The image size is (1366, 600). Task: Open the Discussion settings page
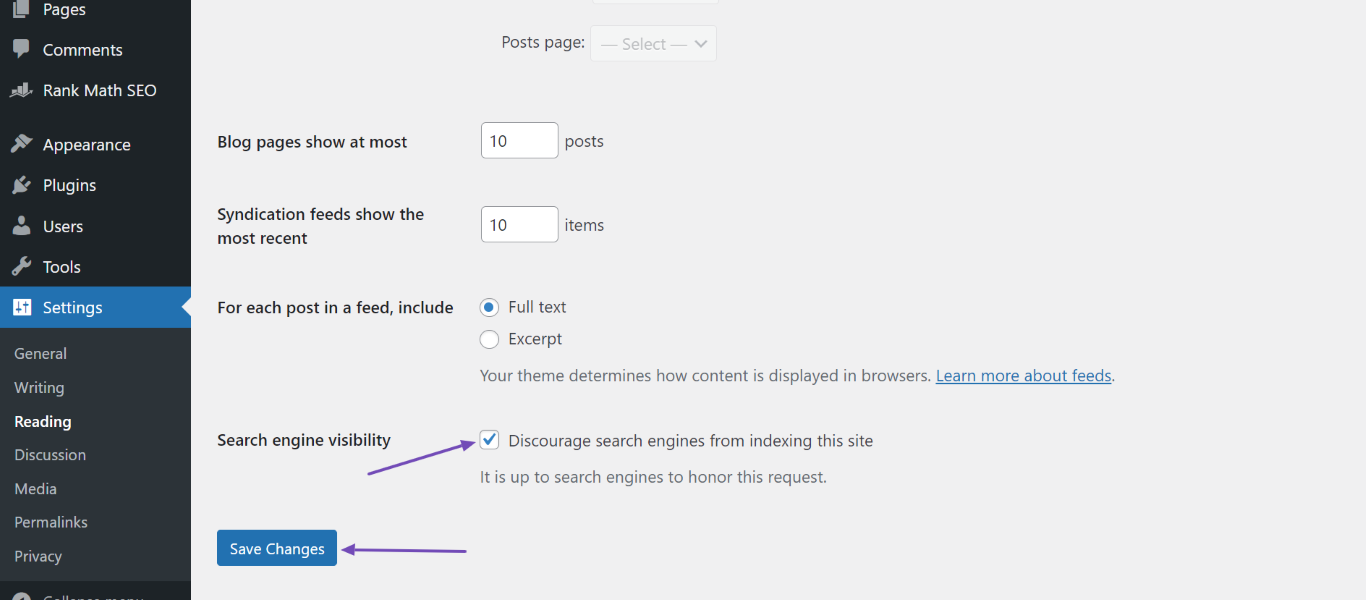click(x=50, y=455)
